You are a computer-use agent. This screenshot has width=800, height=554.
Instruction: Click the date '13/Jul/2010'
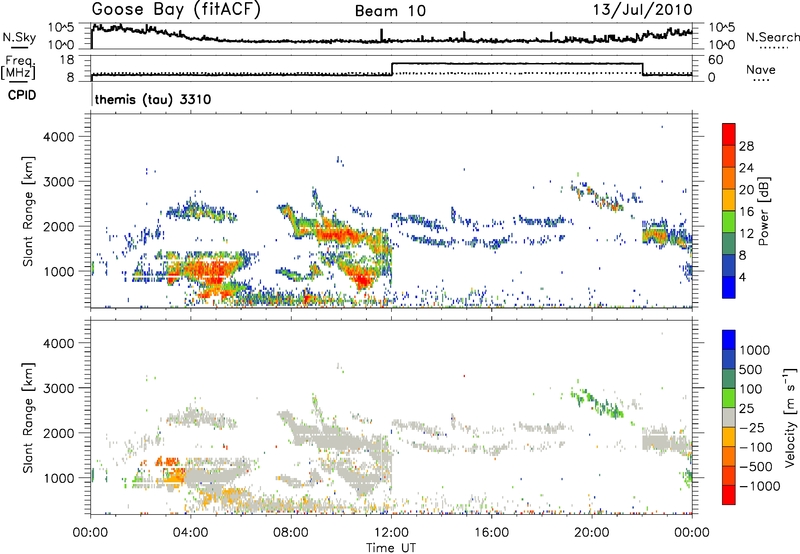pos(642,10)
